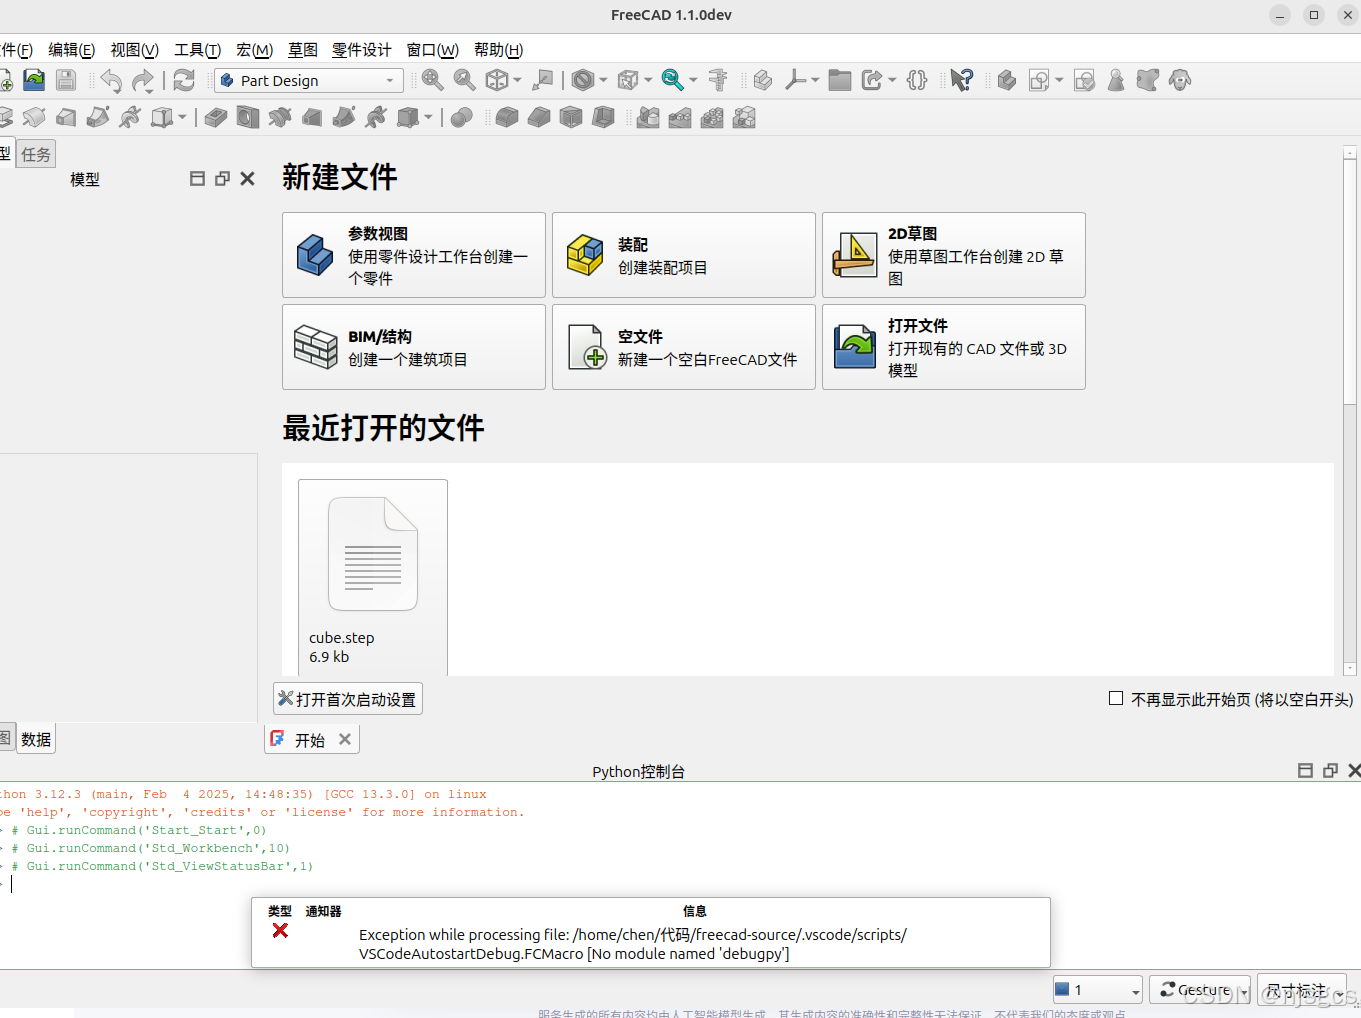This screenshot has width=1361, height=1018.
Task: Expand the Link actions dropdown arrow
Action: tap(892, 80)
